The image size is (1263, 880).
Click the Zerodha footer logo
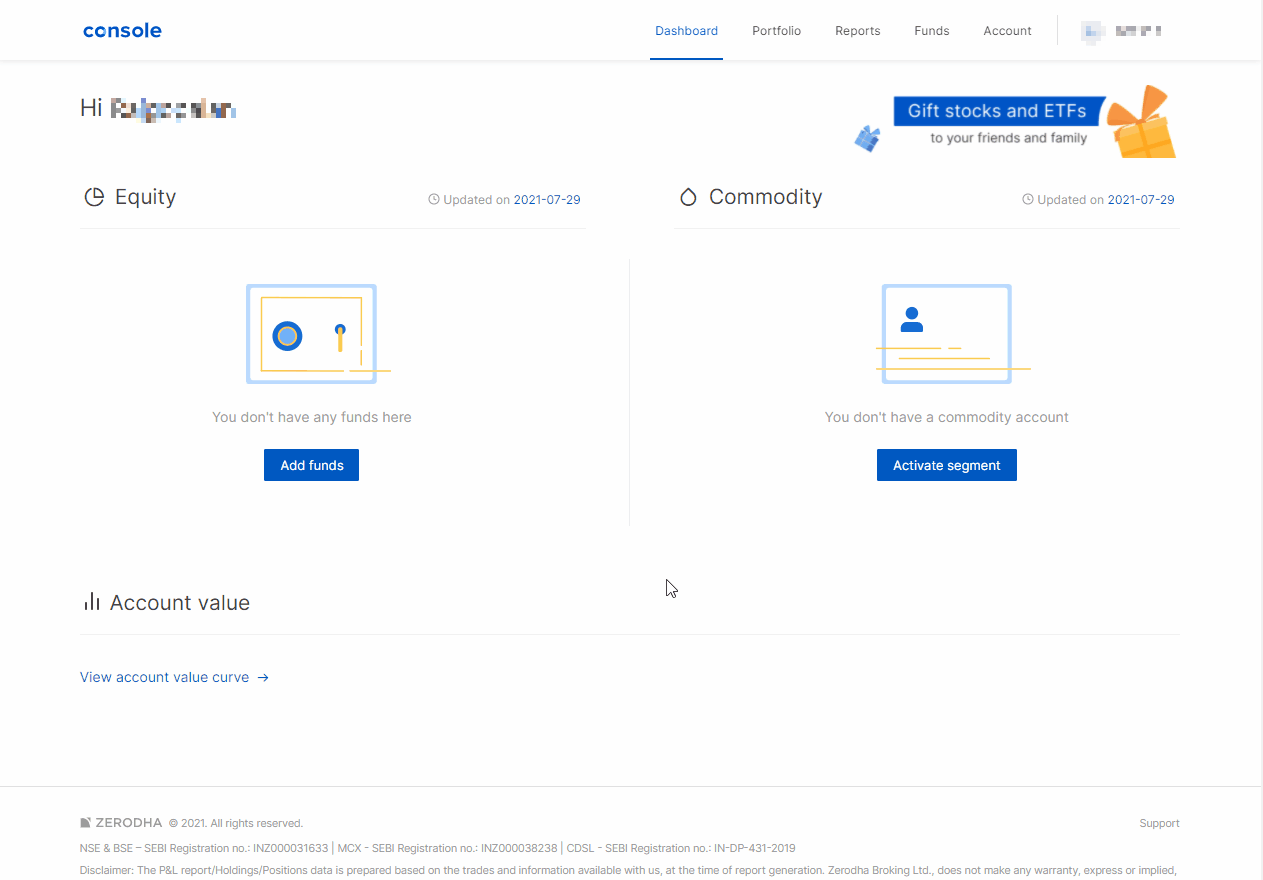tap(121, 823)
